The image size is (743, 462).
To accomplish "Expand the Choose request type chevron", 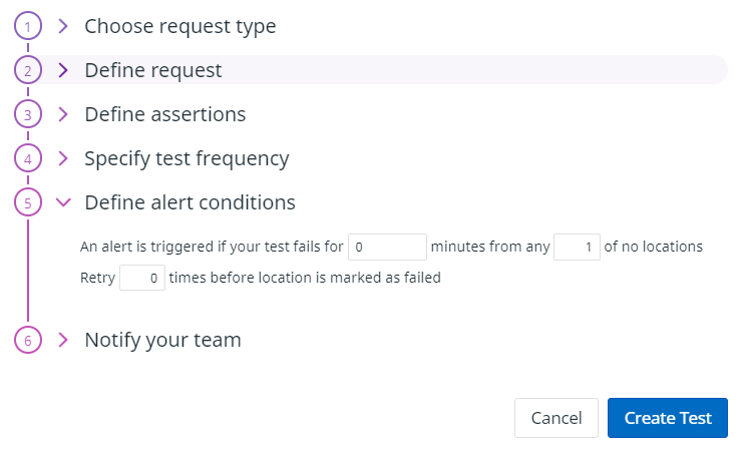I will point(63,27).
